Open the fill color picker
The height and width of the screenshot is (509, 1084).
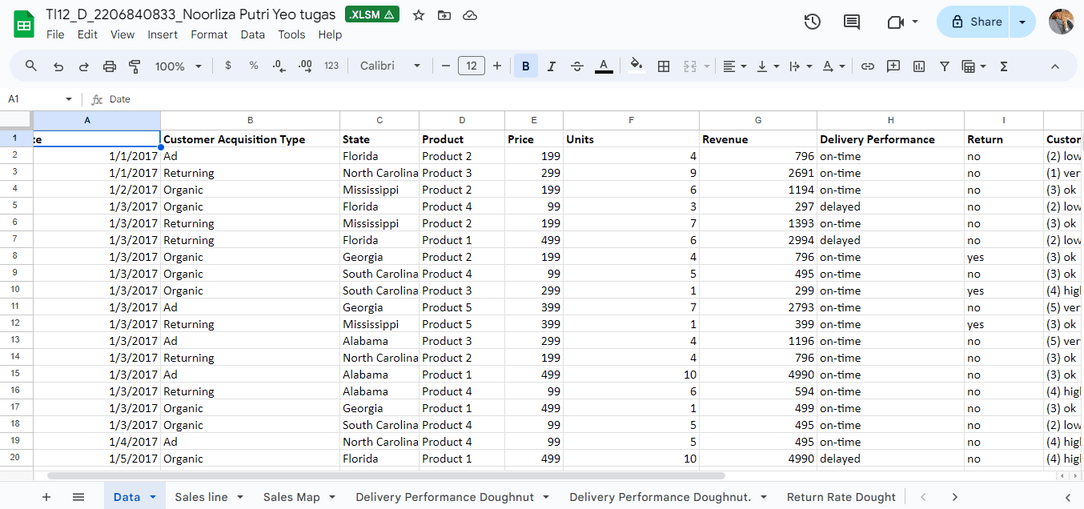coord(637,66)
